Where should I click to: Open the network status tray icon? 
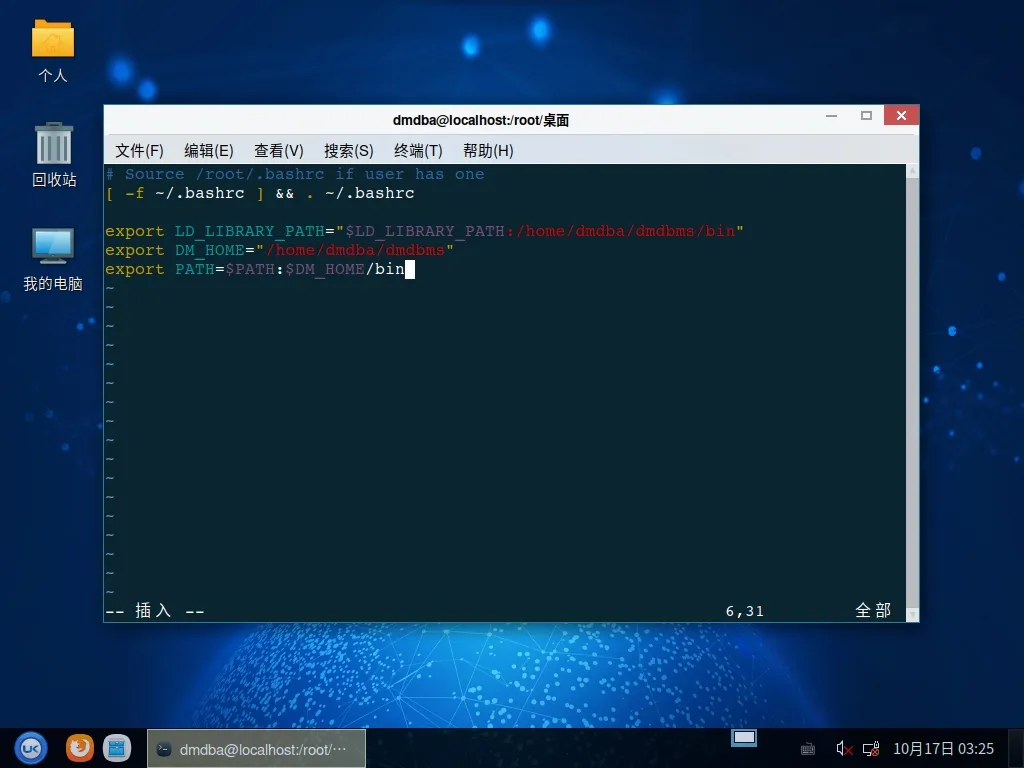[x=871, y=748]
